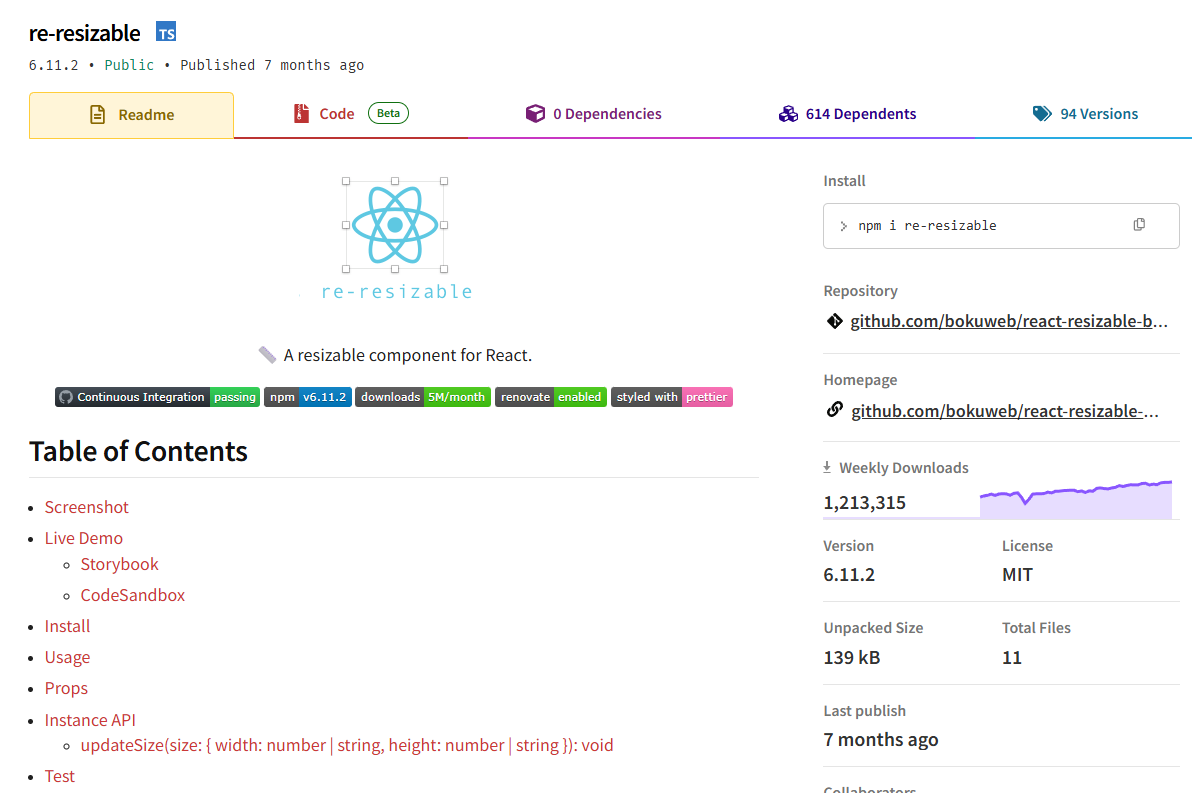The image size is (1192, 793).
Task: Click the Versions tags icon
Action: click(1042, 113)
